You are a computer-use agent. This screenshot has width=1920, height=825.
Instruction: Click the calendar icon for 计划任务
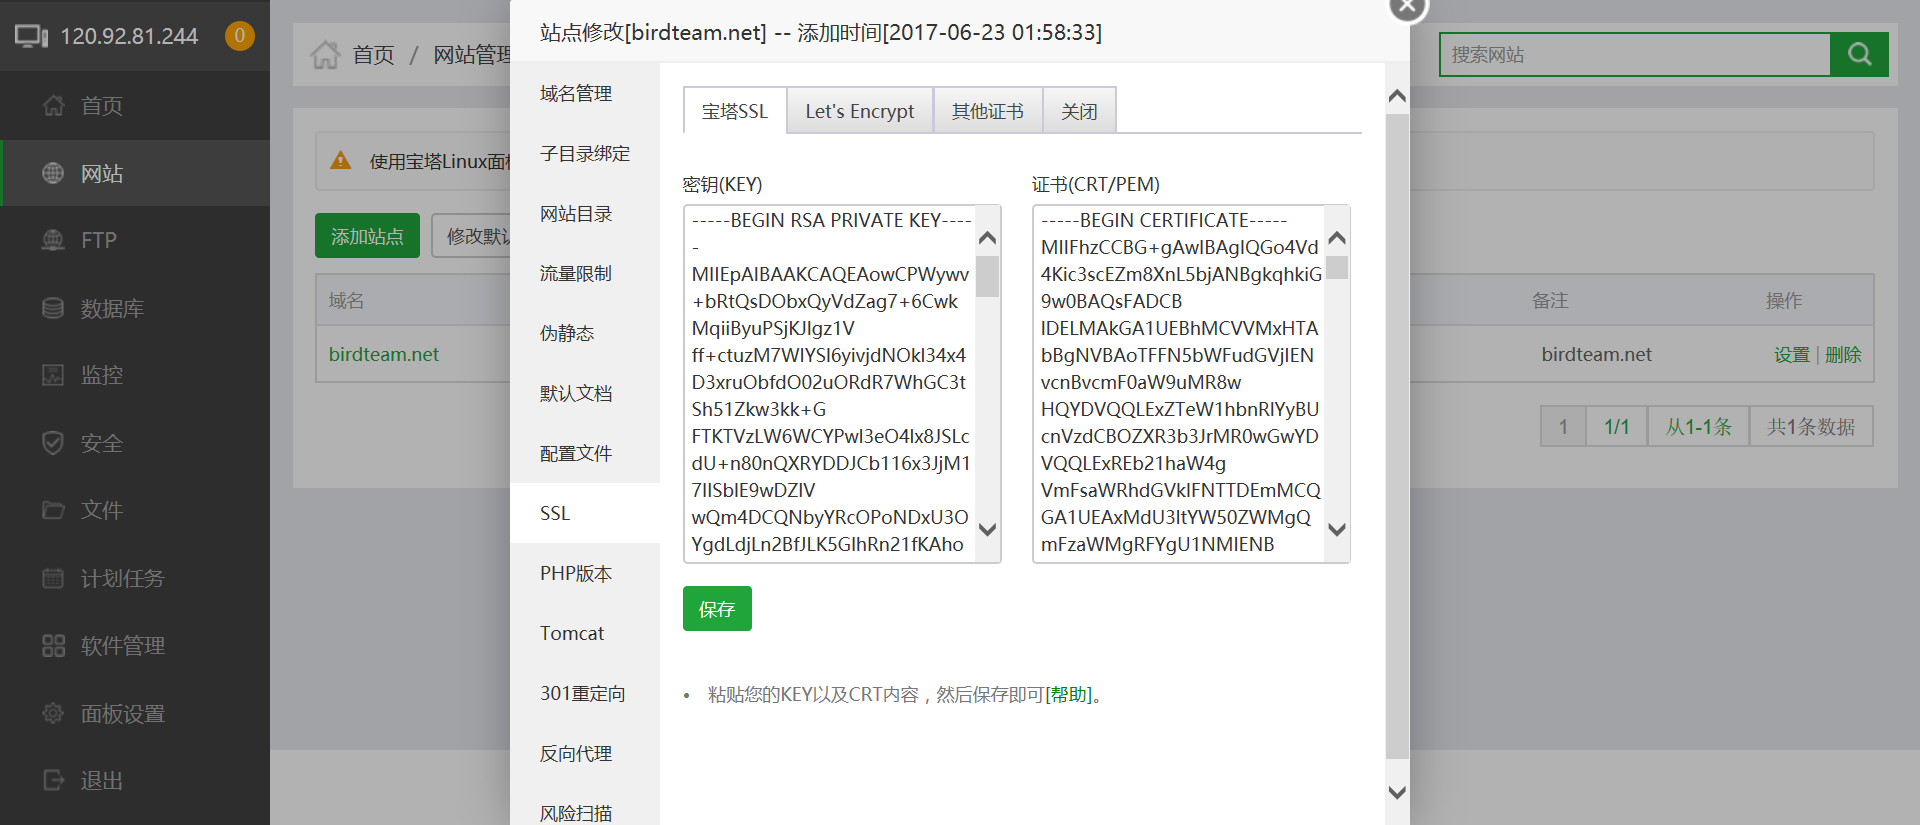53,578
